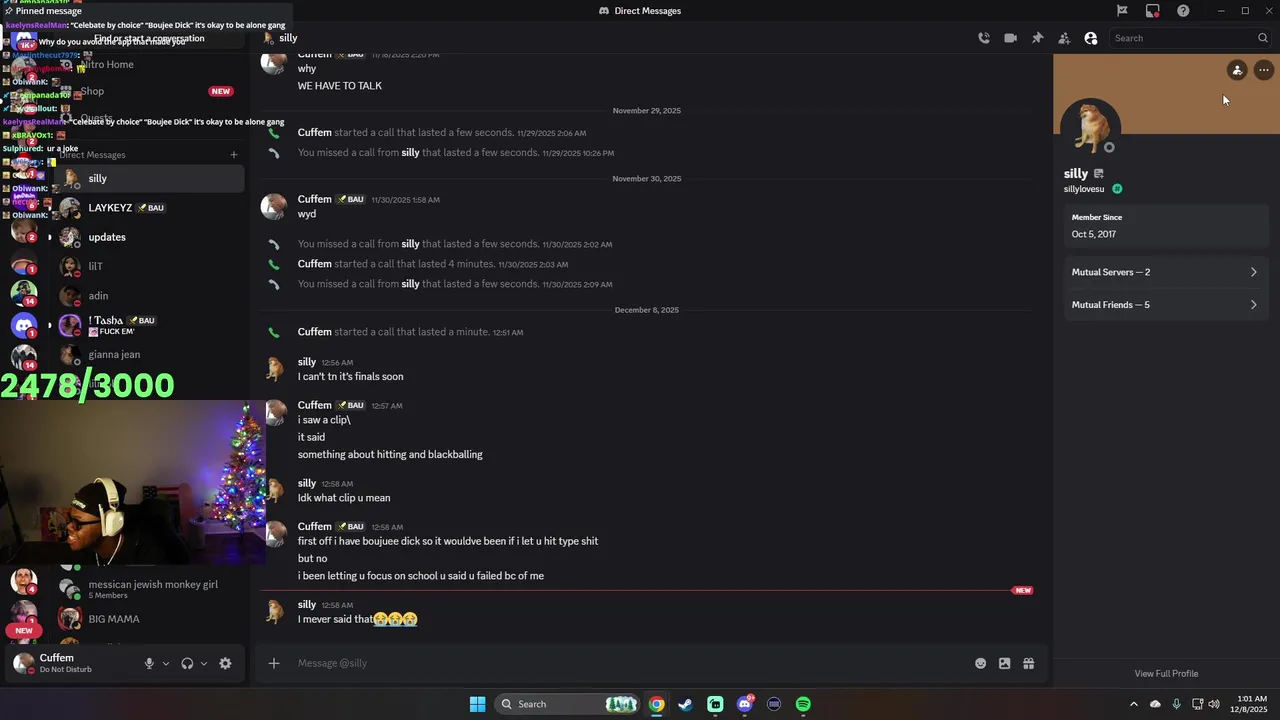This screenshot has height=720, width=1280.
Task: Open the !Tasha direct message
Action: tap(150, 325)
